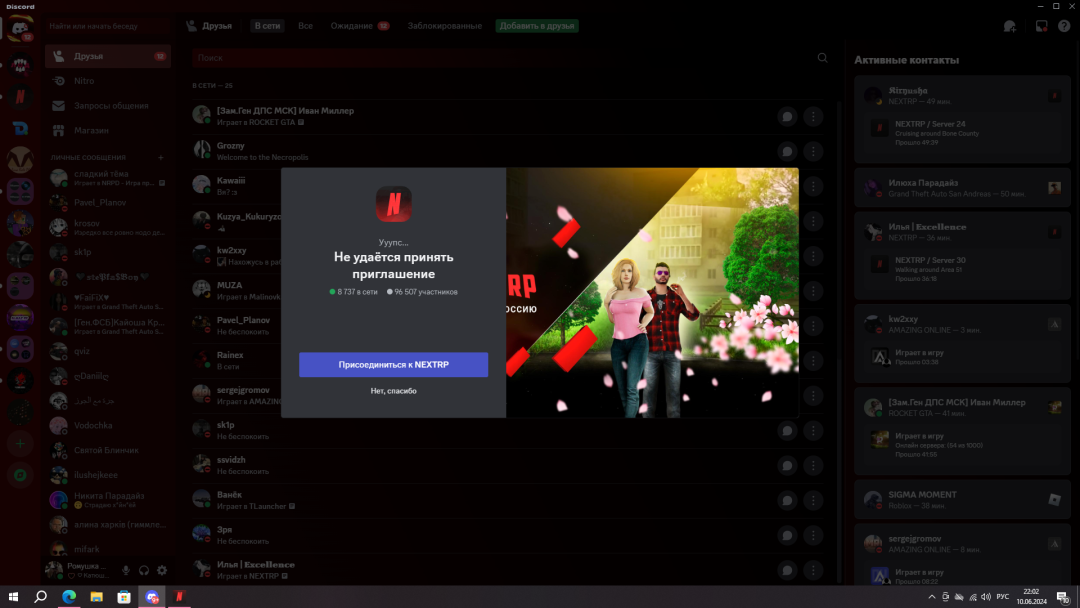
Task: Open DM with Никита Парадайз
Action: coord(107,500)
